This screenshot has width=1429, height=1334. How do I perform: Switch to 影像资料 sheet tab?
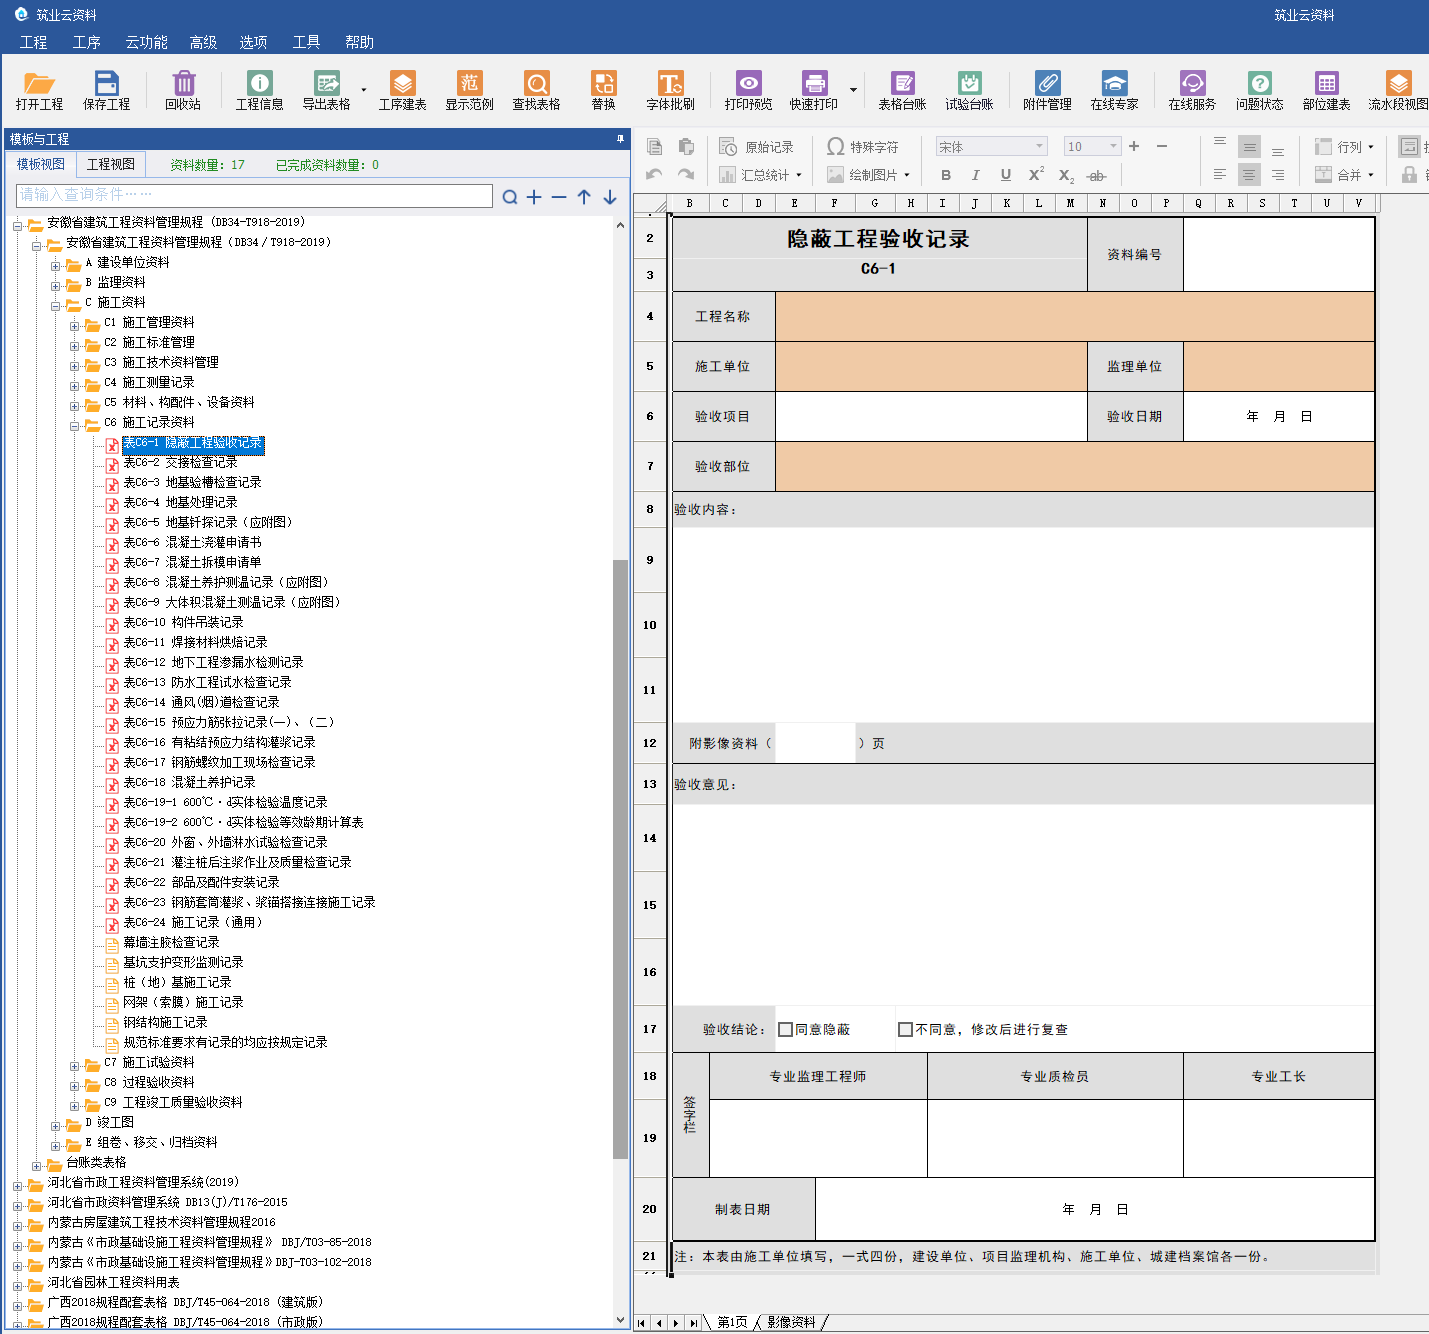coord(791,1322)
